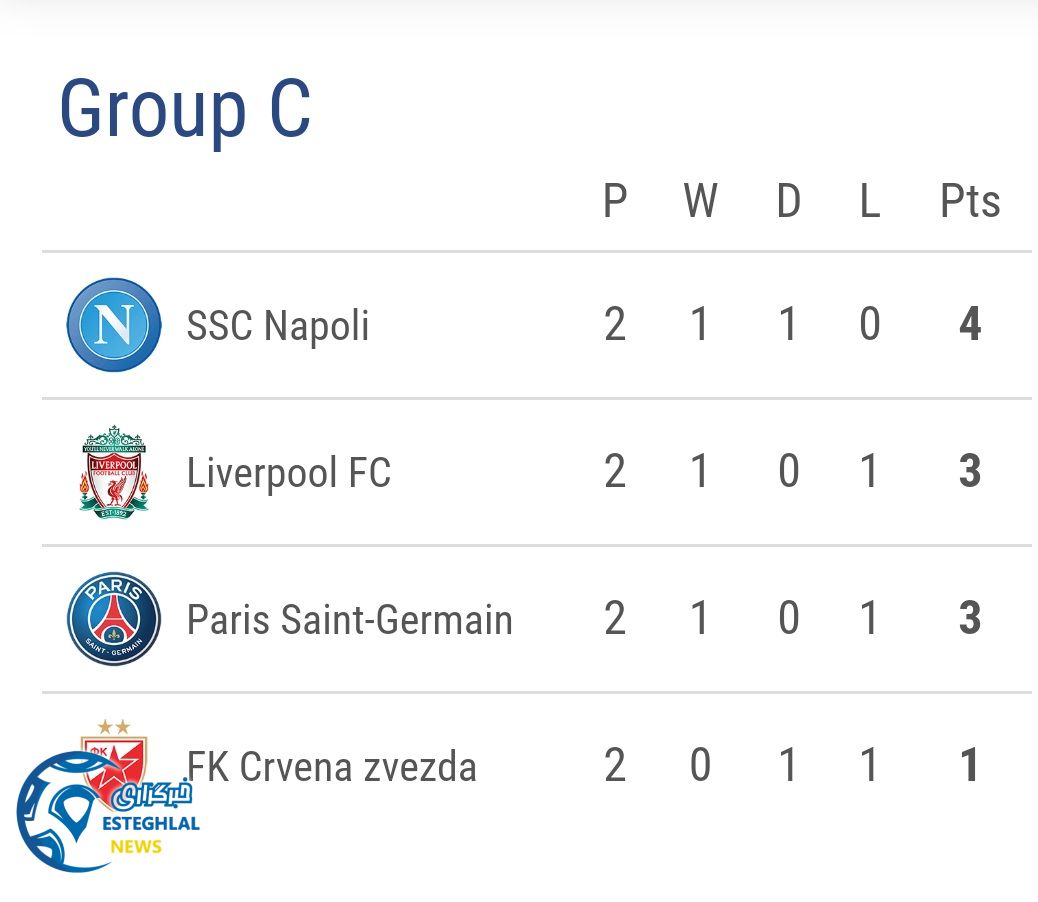This screenshot has height=902, width=1038.
Task: Click the Liverpool FC club crest
Action: pos(114,472)
